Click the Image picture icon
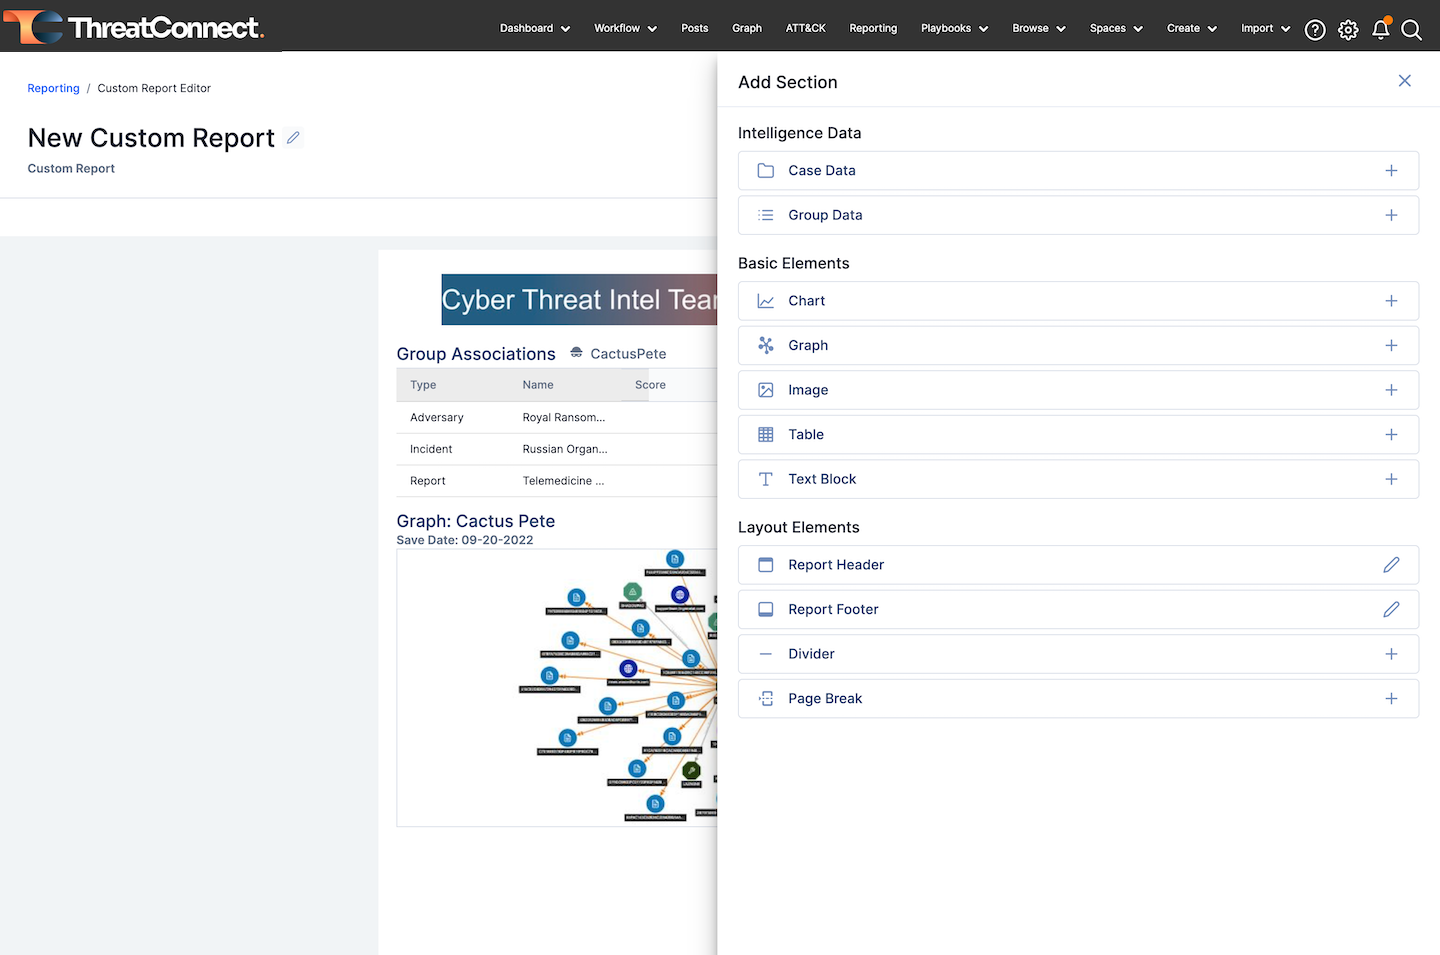1440x955 pixels. pyautogui.click(x=766, y=390)
